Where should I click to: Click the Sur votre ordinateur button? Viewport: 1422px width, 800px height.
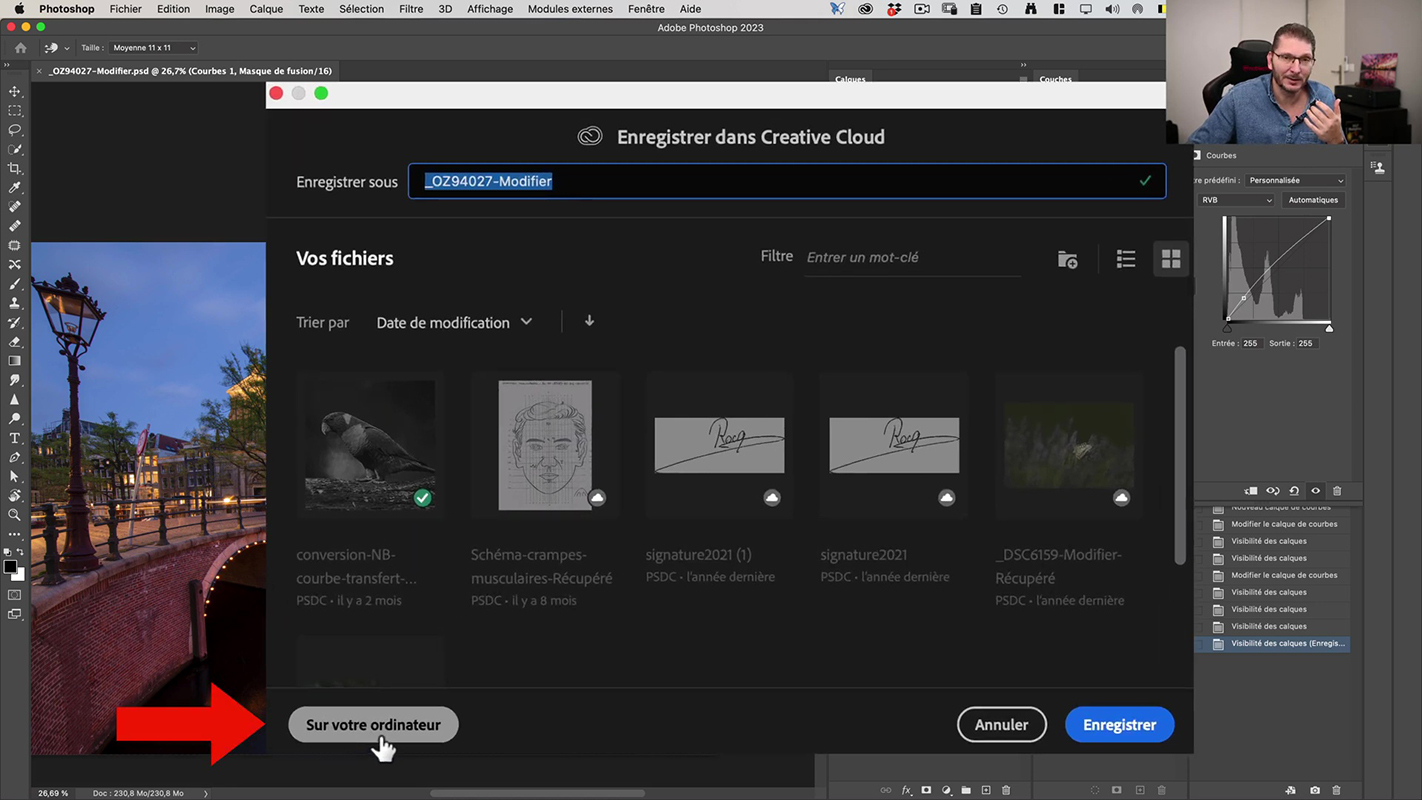pos(373,725)
